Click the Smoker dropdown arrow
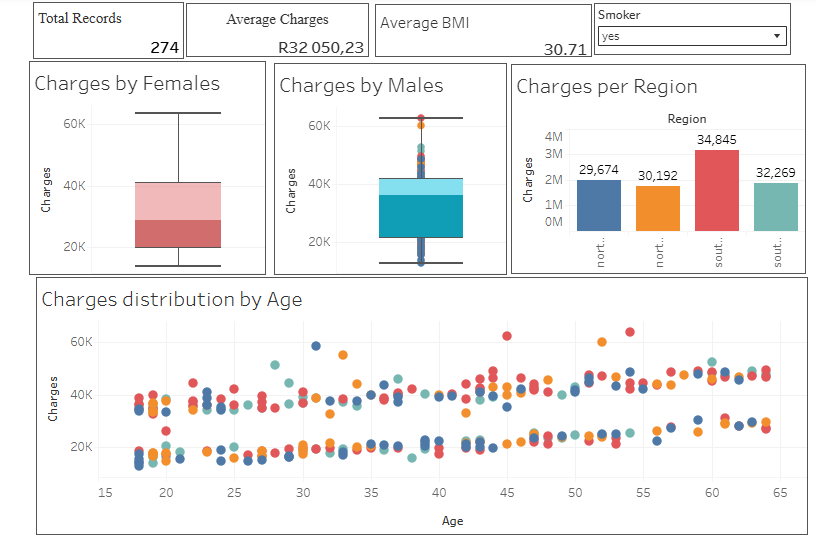The width and height of the screenshot is (816, 538). [x=777, y=36]
